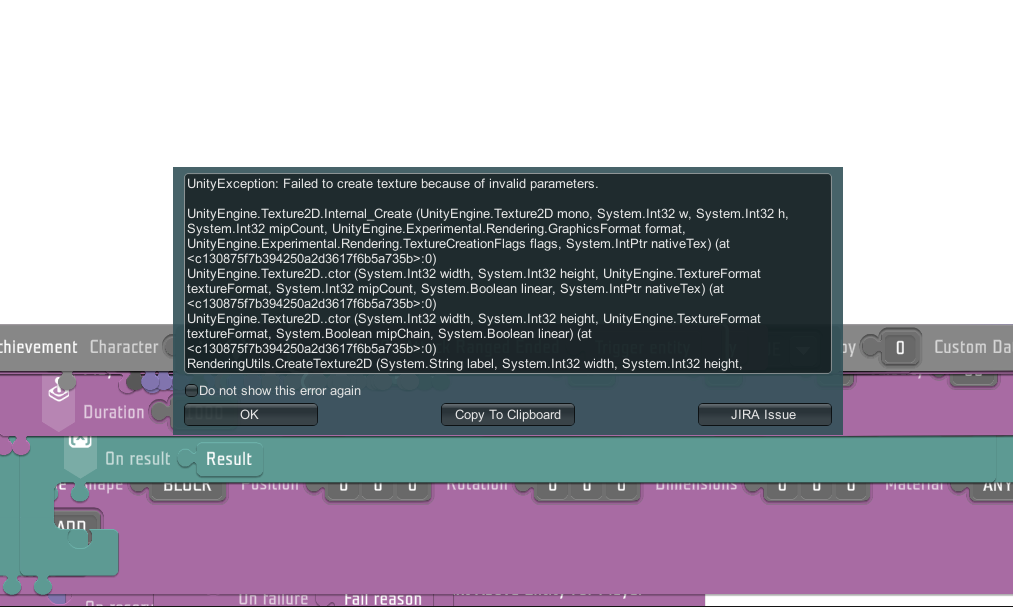Switch to the Character tab

(x=124, y=347)
